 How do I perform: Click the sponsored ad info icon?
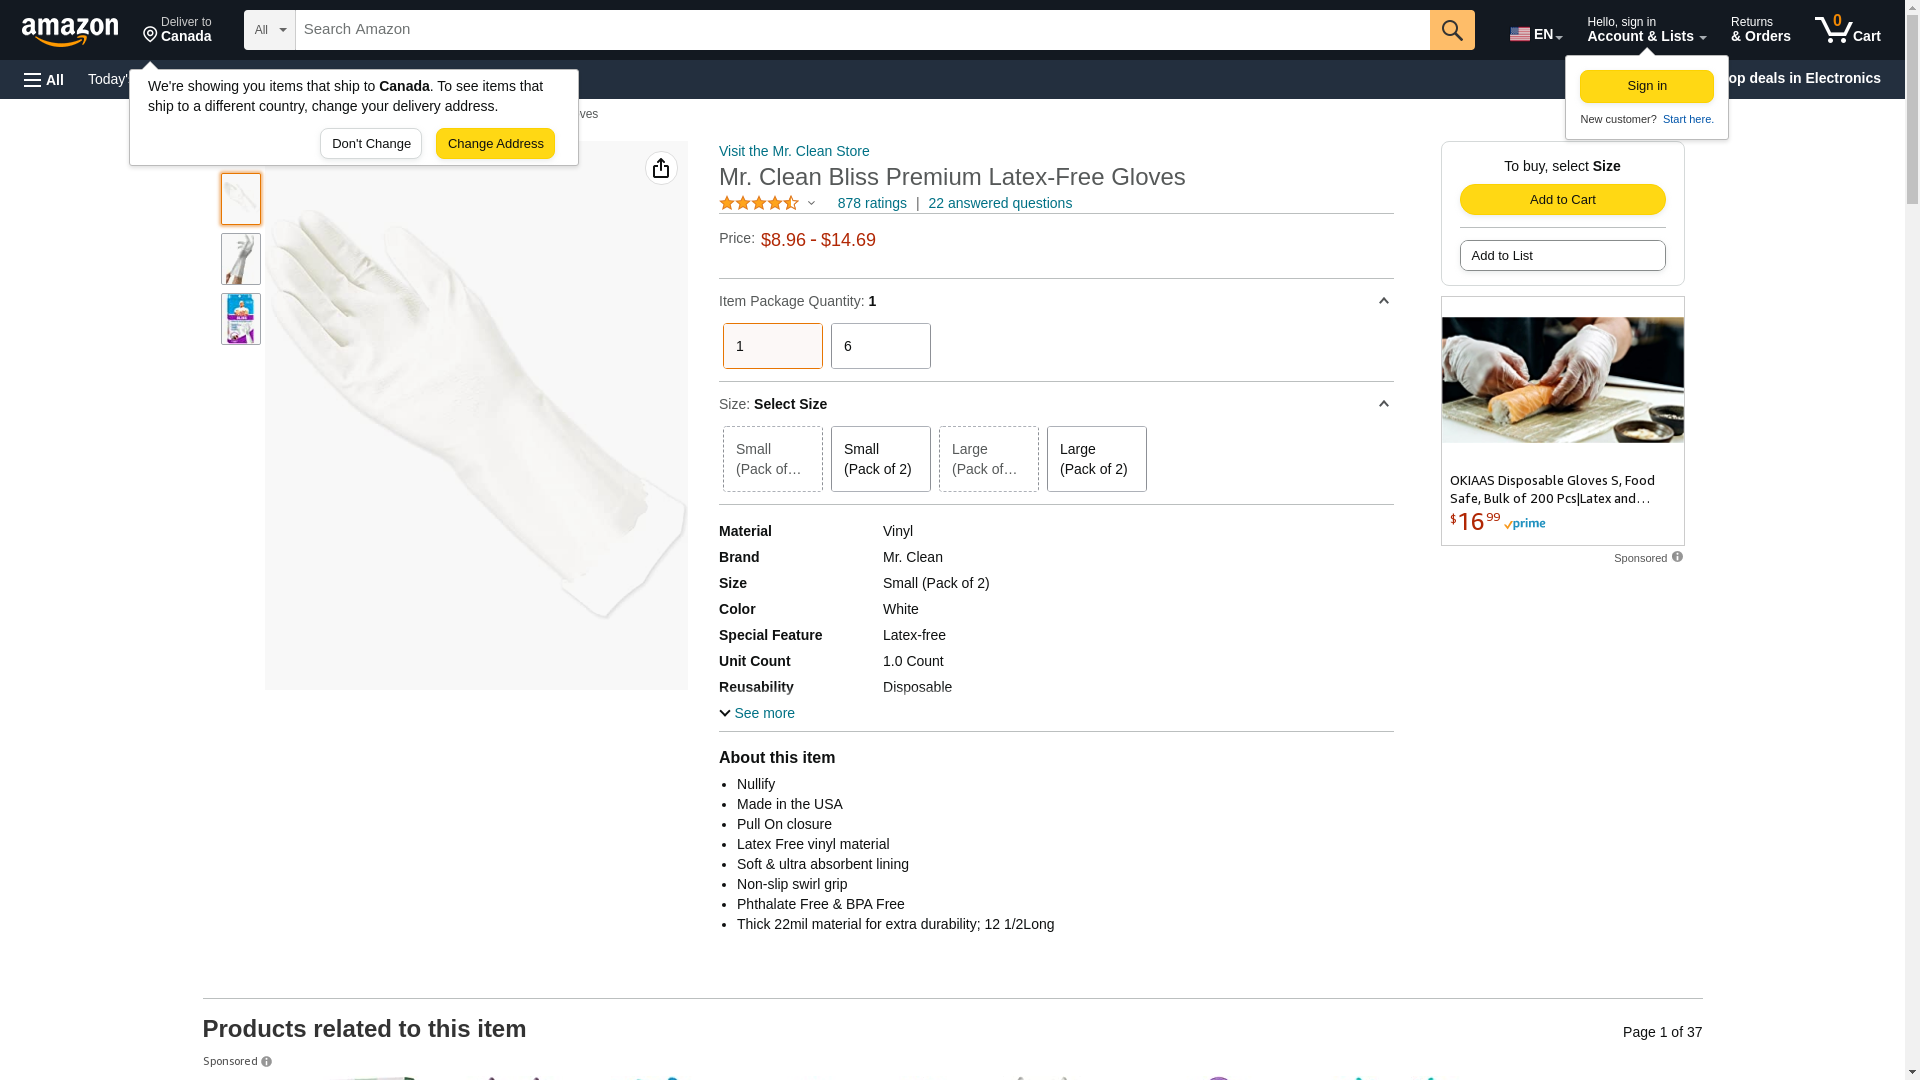click(1677, 557)
